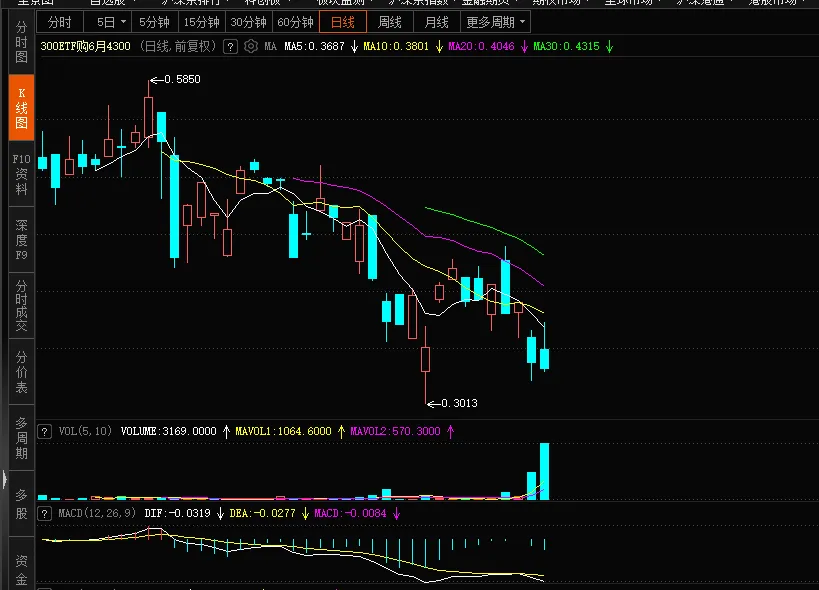Select 15分钟 chart period

click(x=202, y=22)
